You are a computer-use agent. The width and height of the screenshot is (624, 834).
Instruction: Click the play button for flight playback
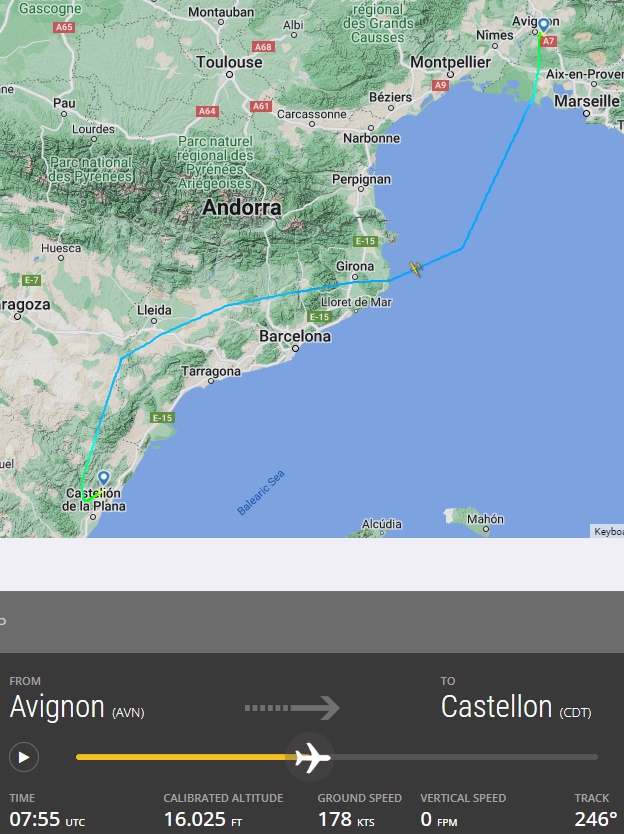coord(24,757)
